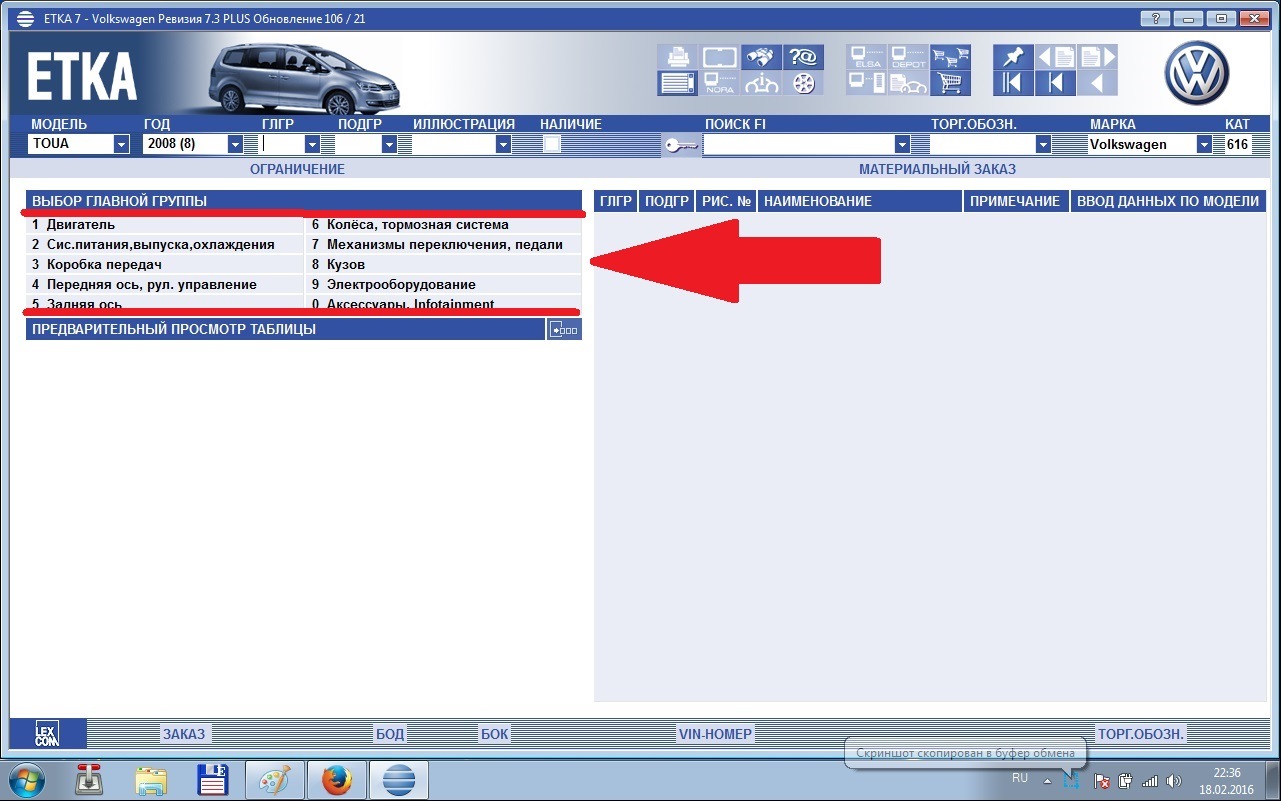Select group 9 Электрооборудование
The image size is (1281, 801).
click(443, 285)
